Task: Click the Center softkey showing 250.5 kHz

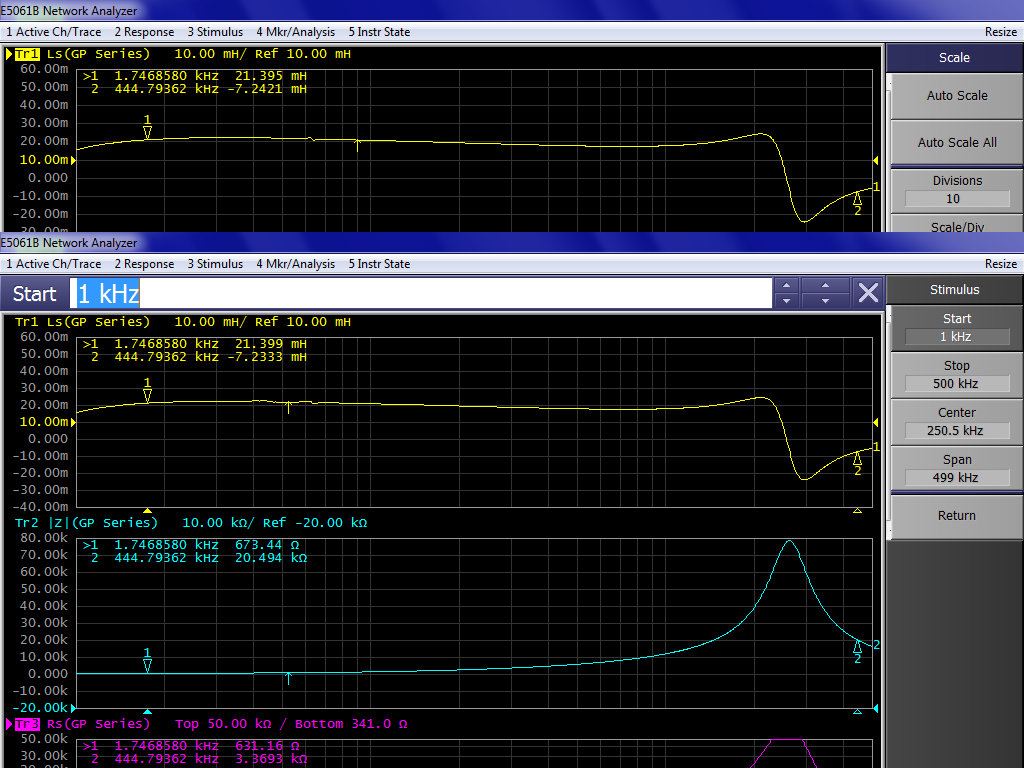Action: click(957, 422)
